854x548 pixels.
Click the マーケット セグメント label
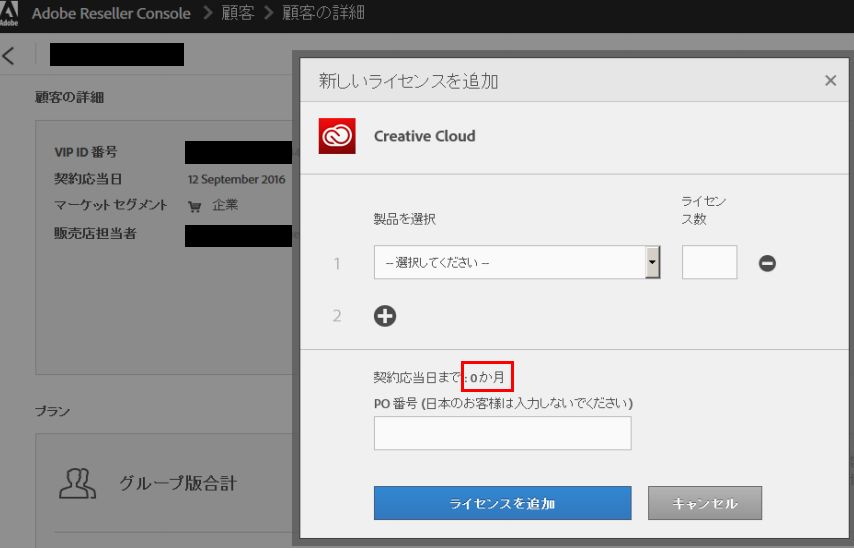point(111,205)
